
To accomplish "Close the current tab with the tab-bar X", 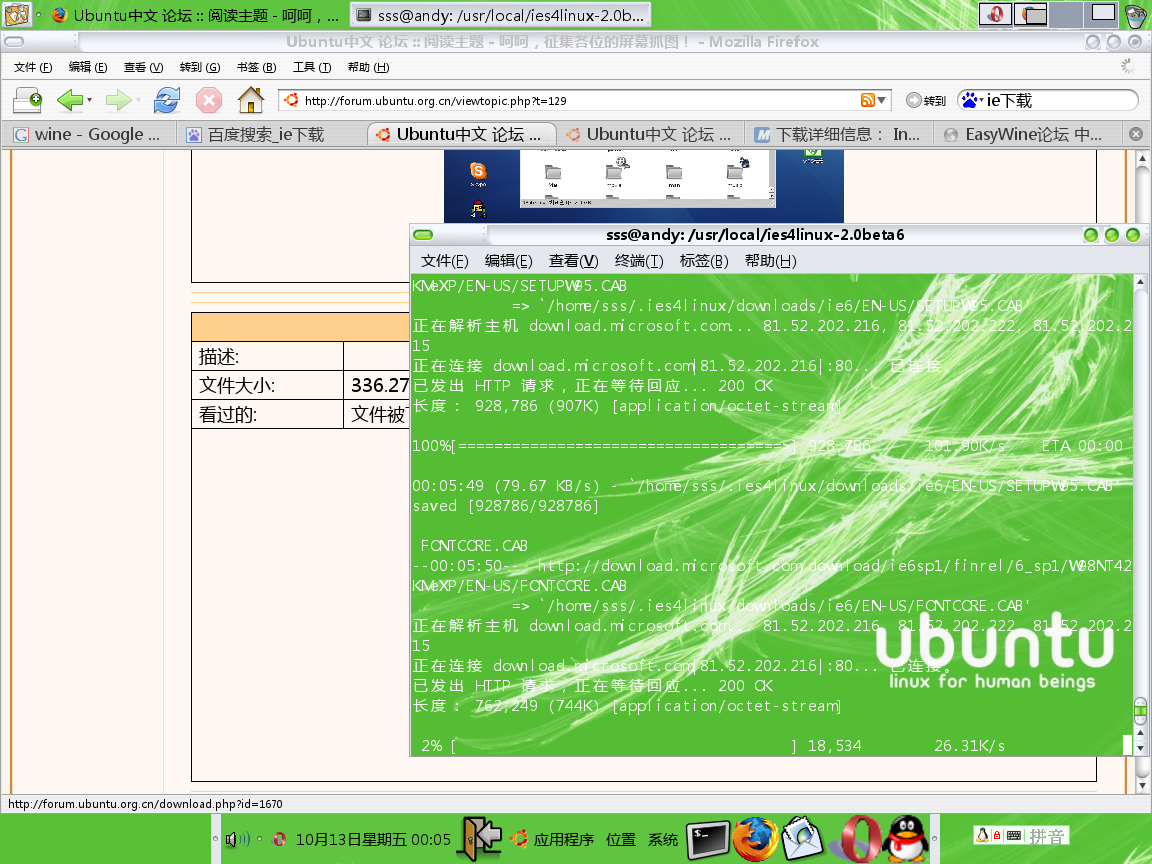I will tap(1136, 134).
